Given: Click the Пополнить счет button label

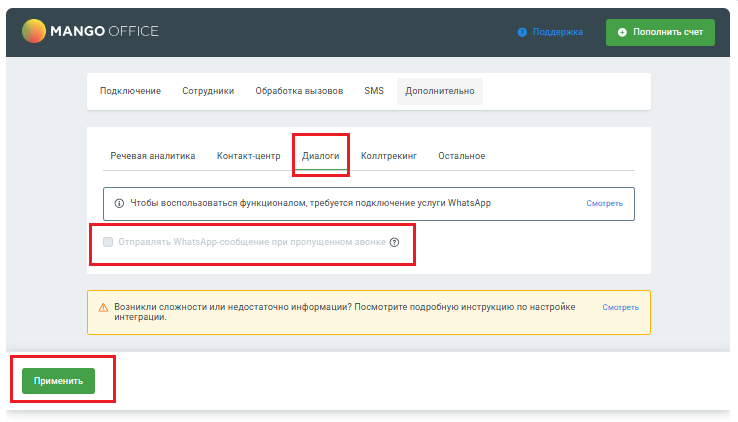Looking at the screenshot, I should [x=668, y=32].
